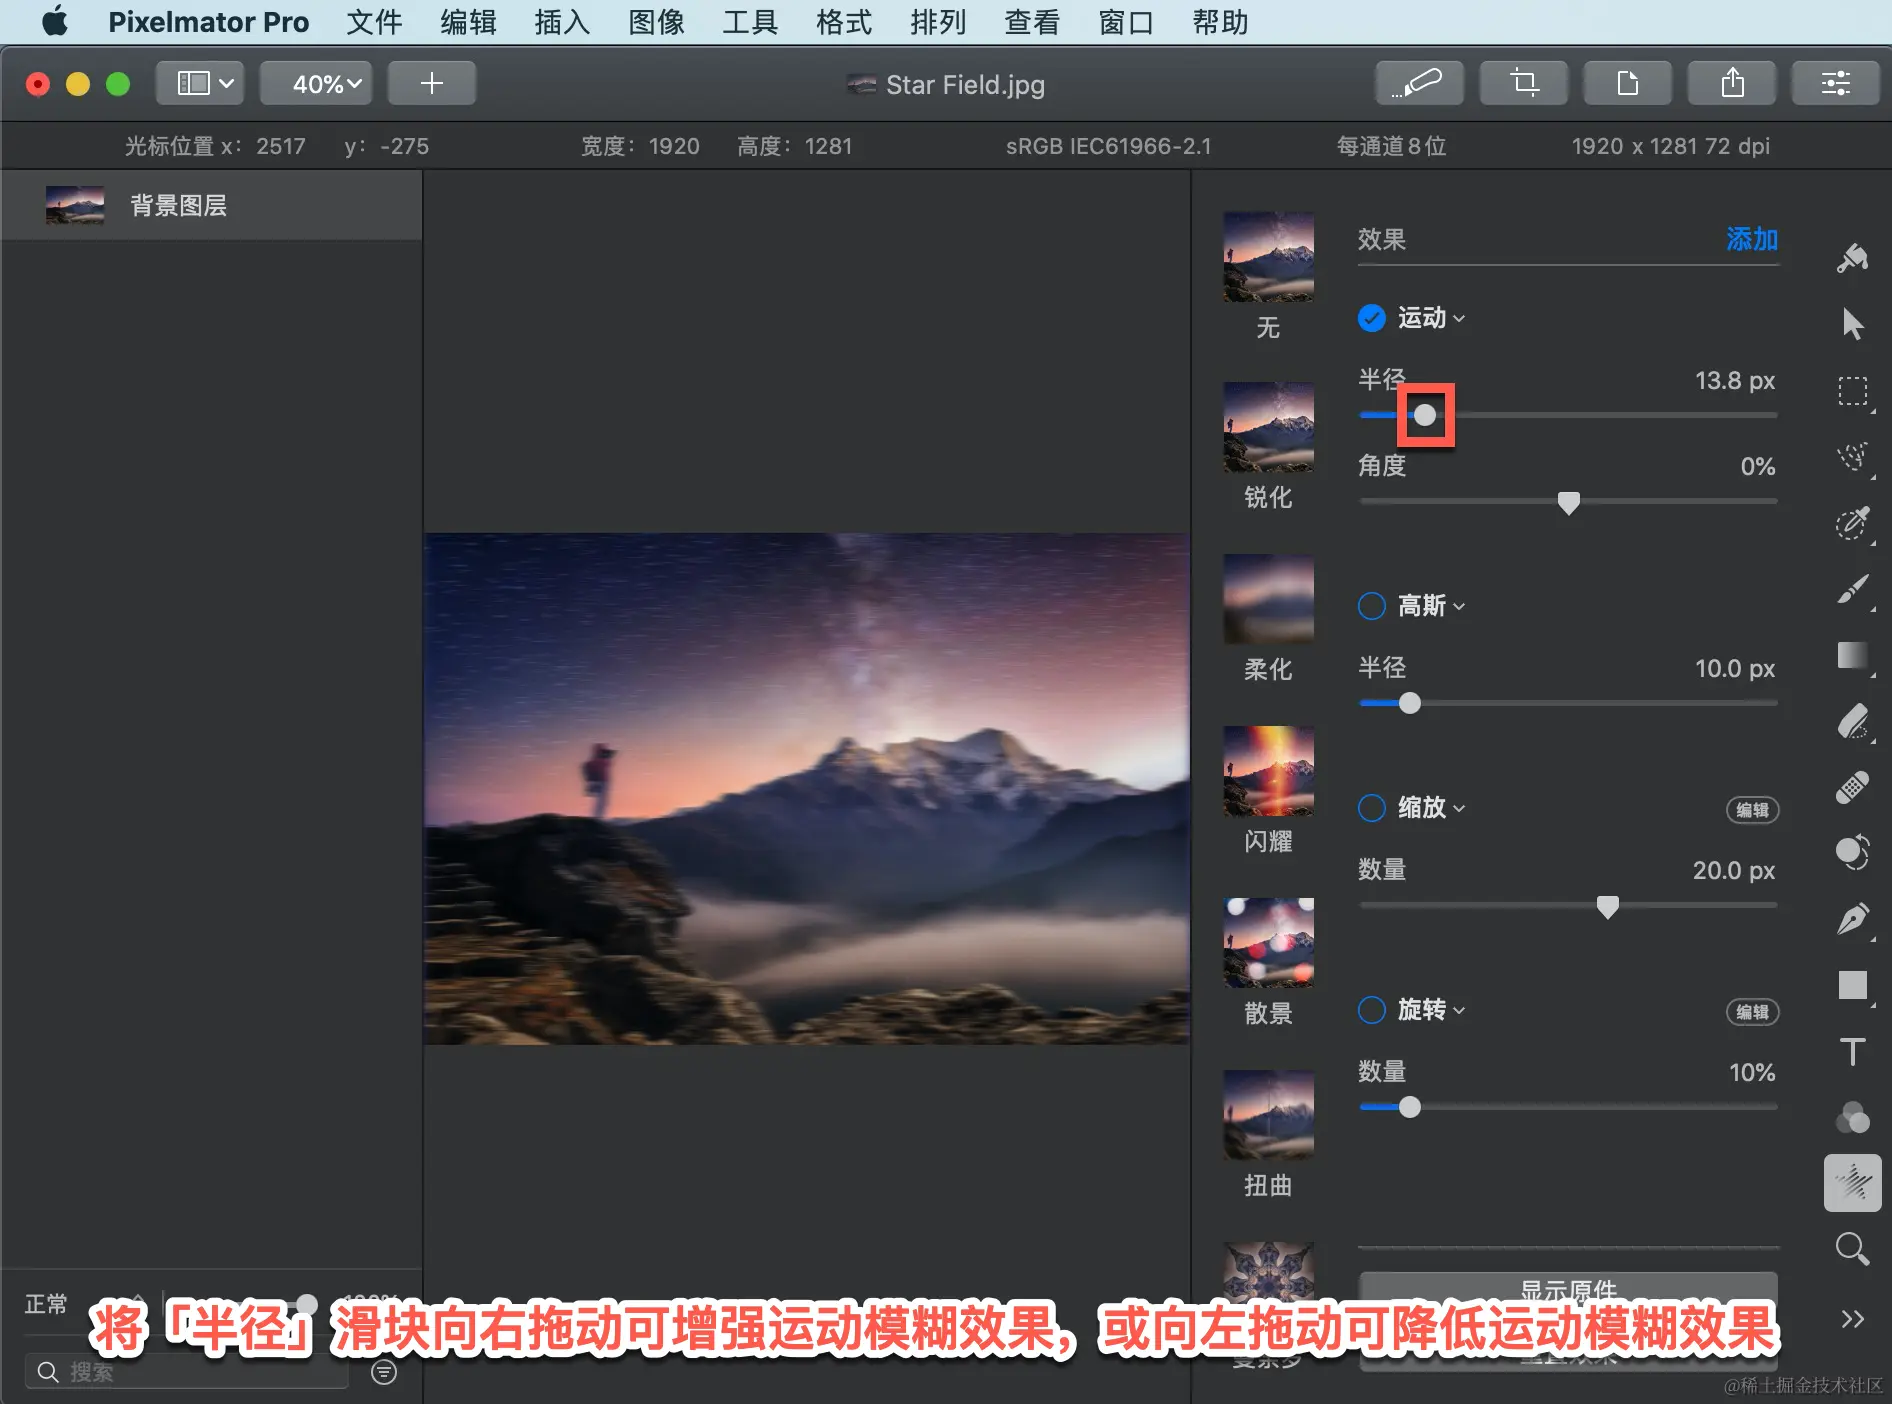Select the 背景图层 layer row

(x=211, y=205)
